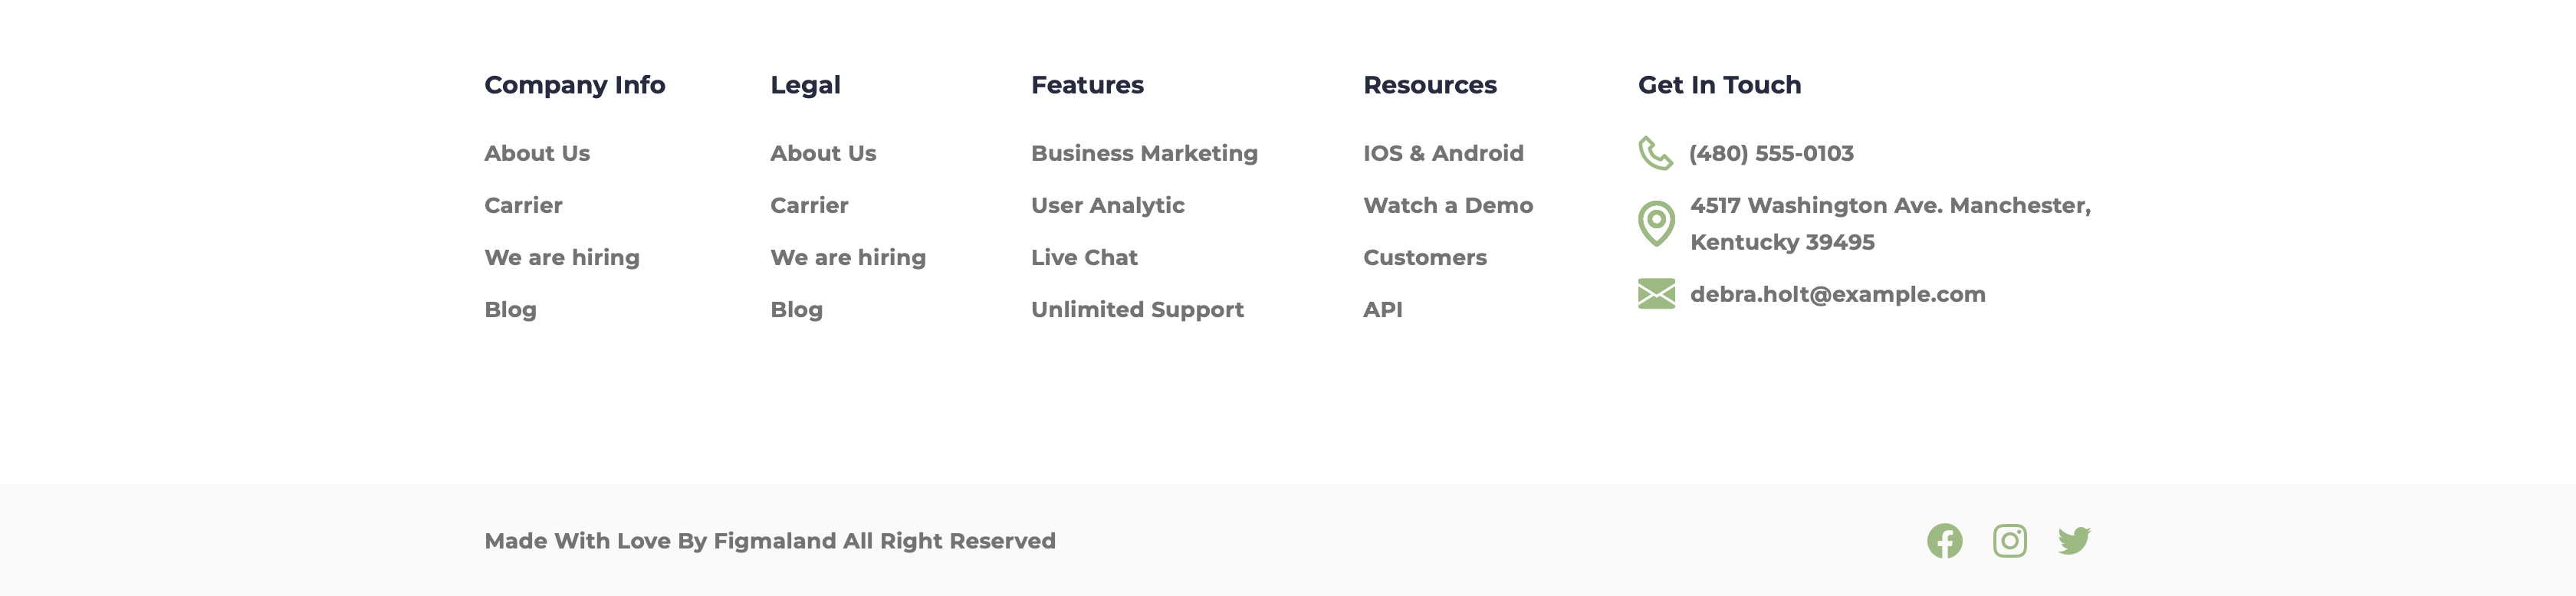Click the Twitter bird icon

pos(2074,541)
